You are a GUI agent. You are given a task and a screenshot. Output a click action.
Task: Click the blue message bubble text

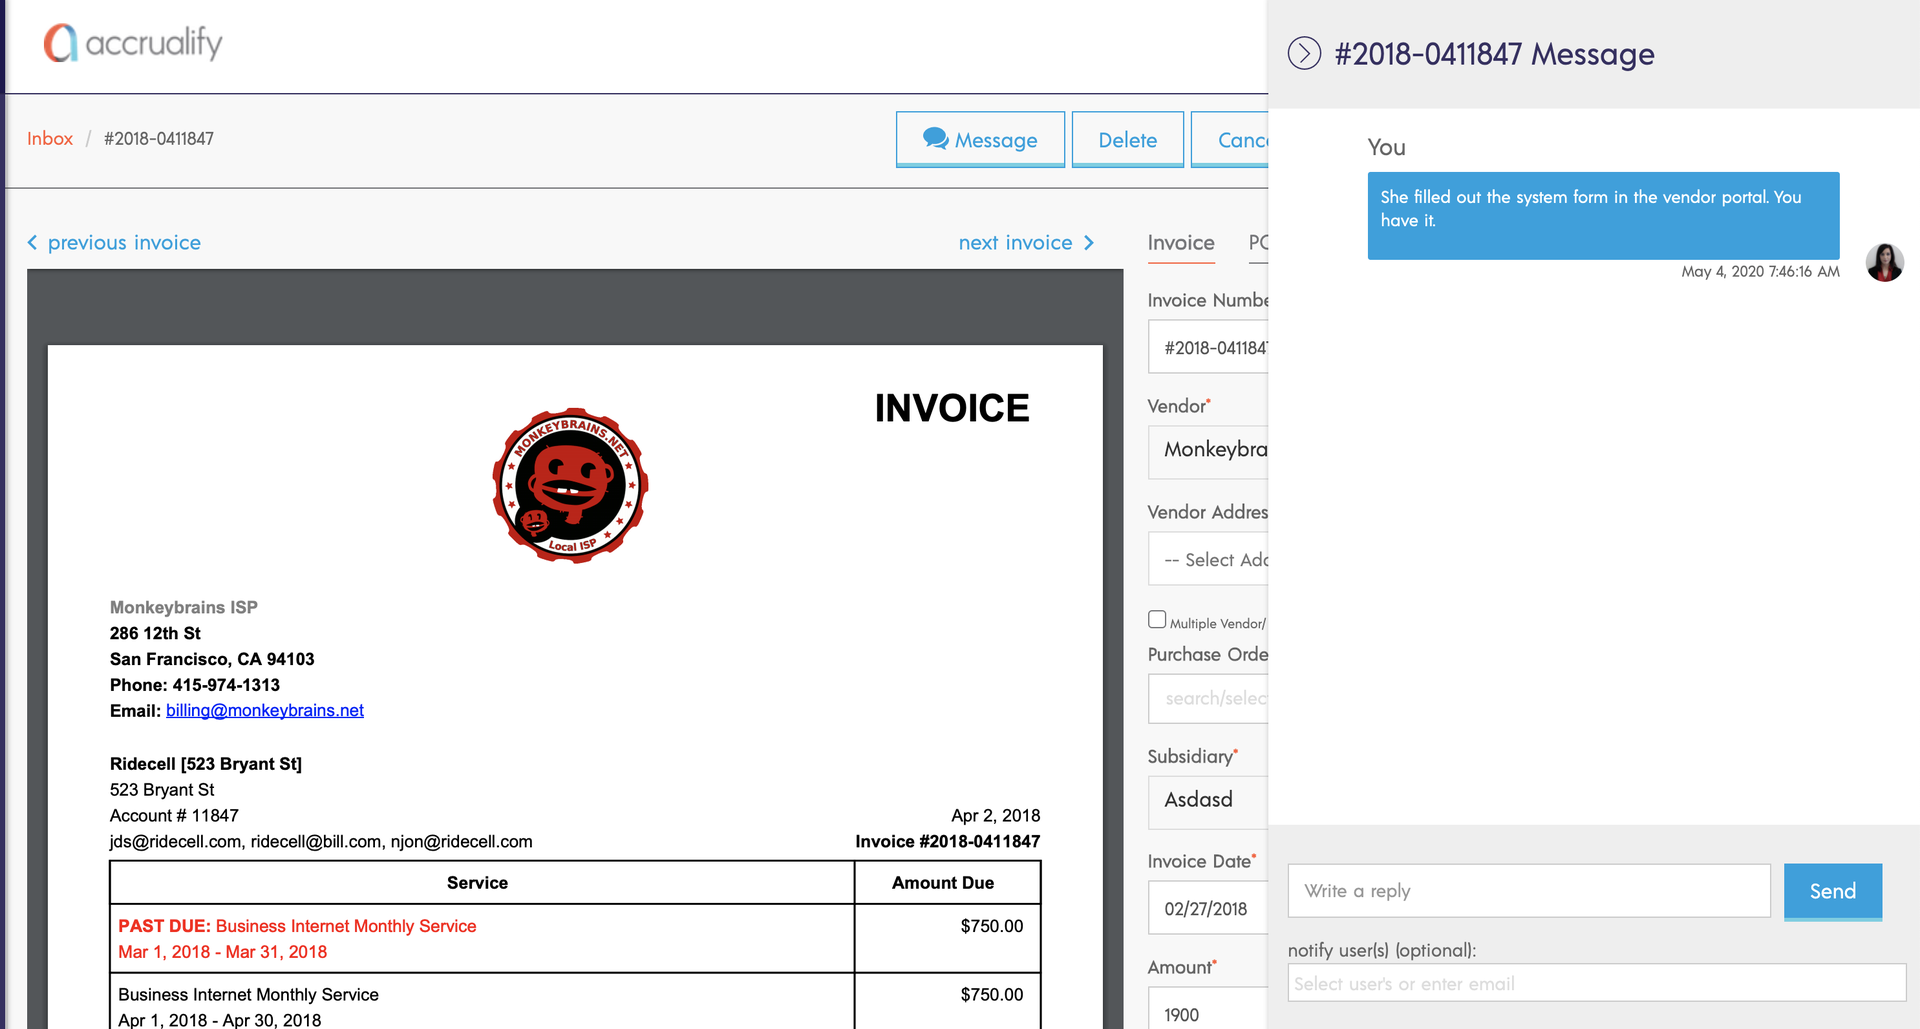click(1591, 208)
